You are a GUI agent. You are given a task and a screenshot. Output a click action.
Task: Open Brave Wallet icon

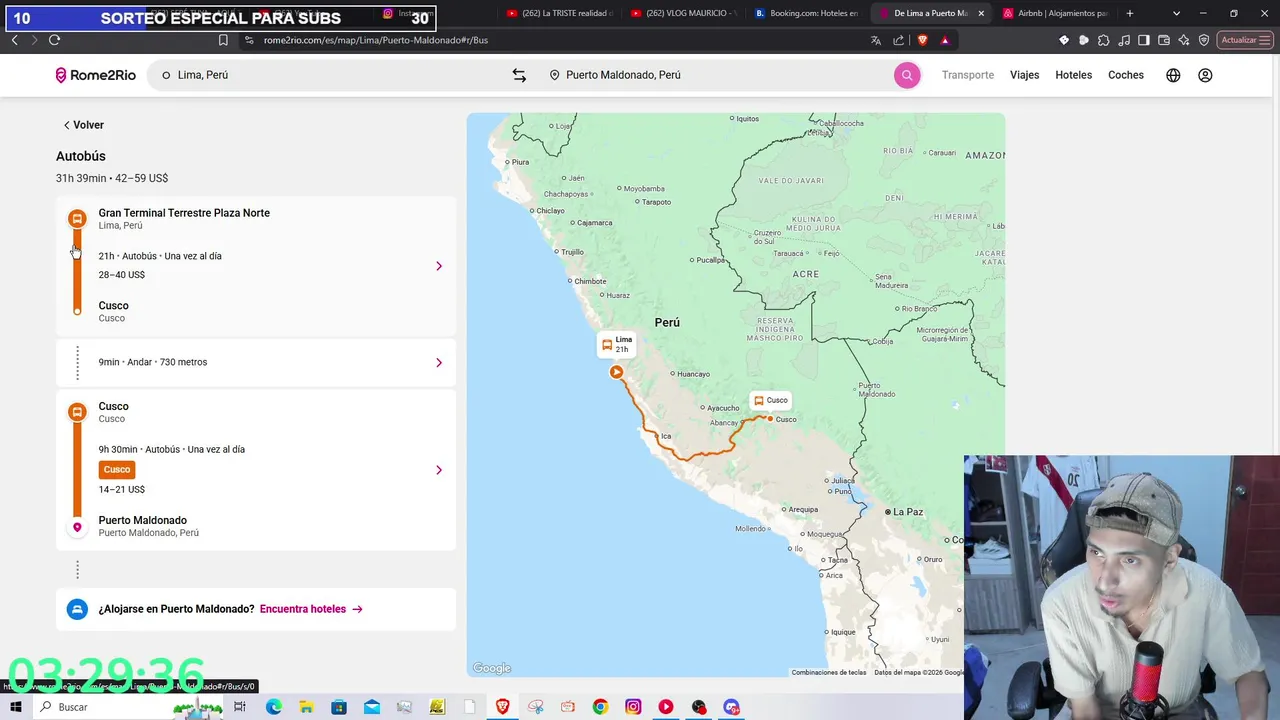(1163, 40)
